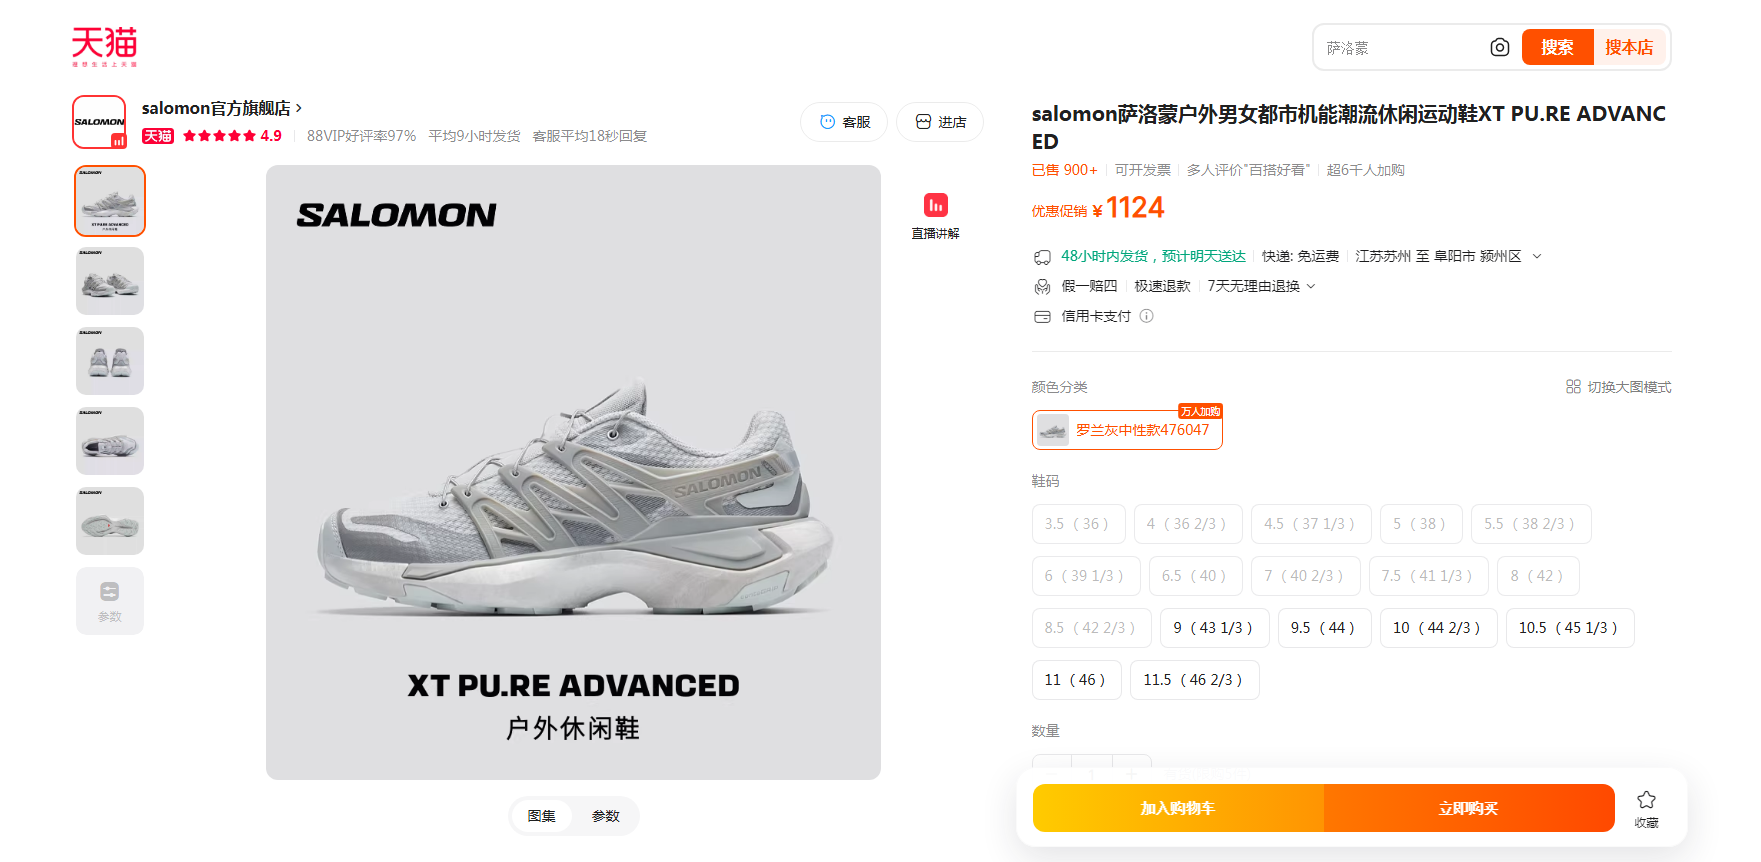Open customer service chat 客服

pyautogui.click(x=844, y=122)
